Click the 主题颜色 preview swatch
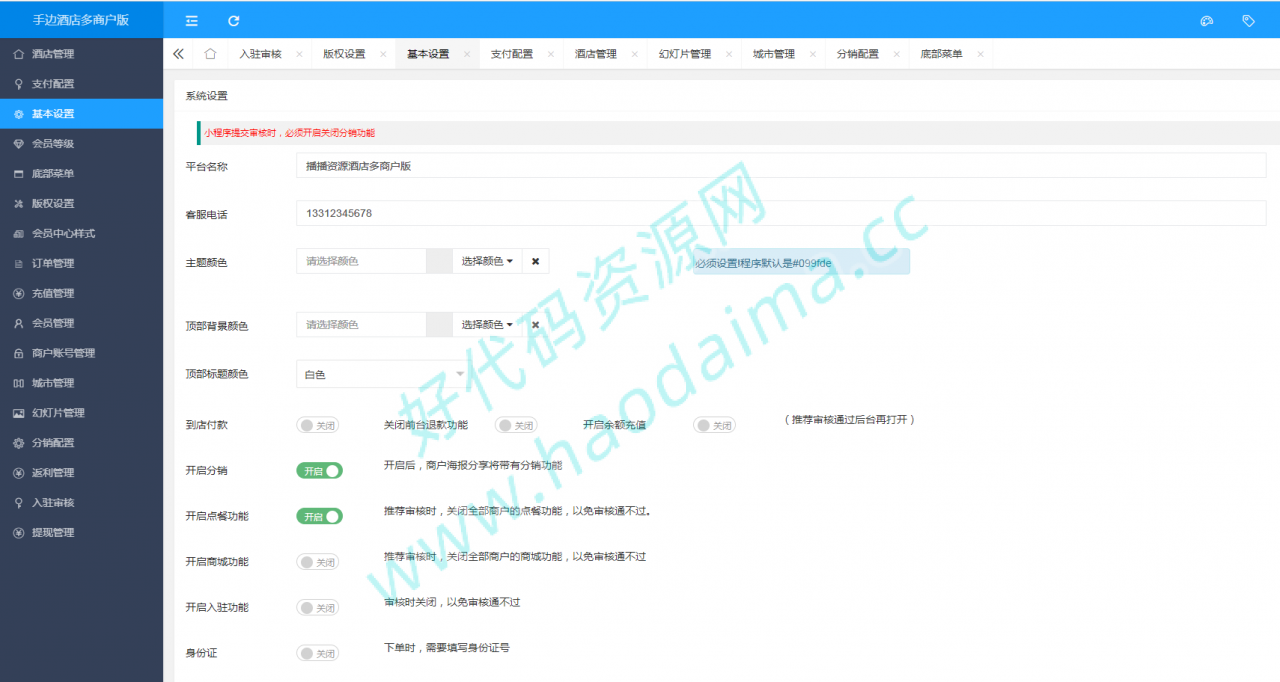1280x682 pixels. tap(439, 261)
